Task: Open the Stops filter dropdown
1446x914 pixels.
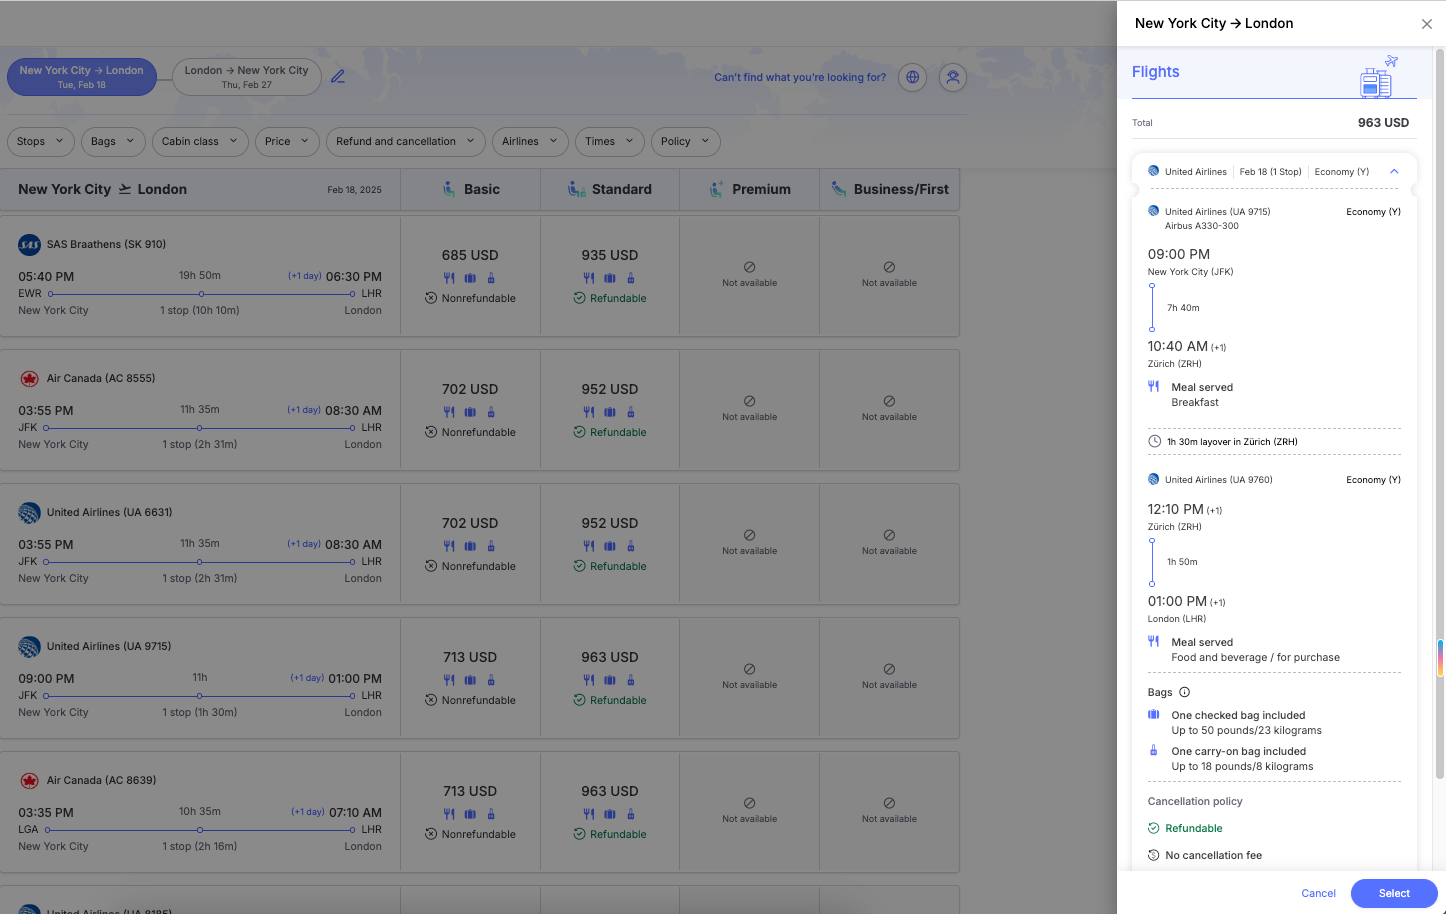Action: click(x=41, y=141)
